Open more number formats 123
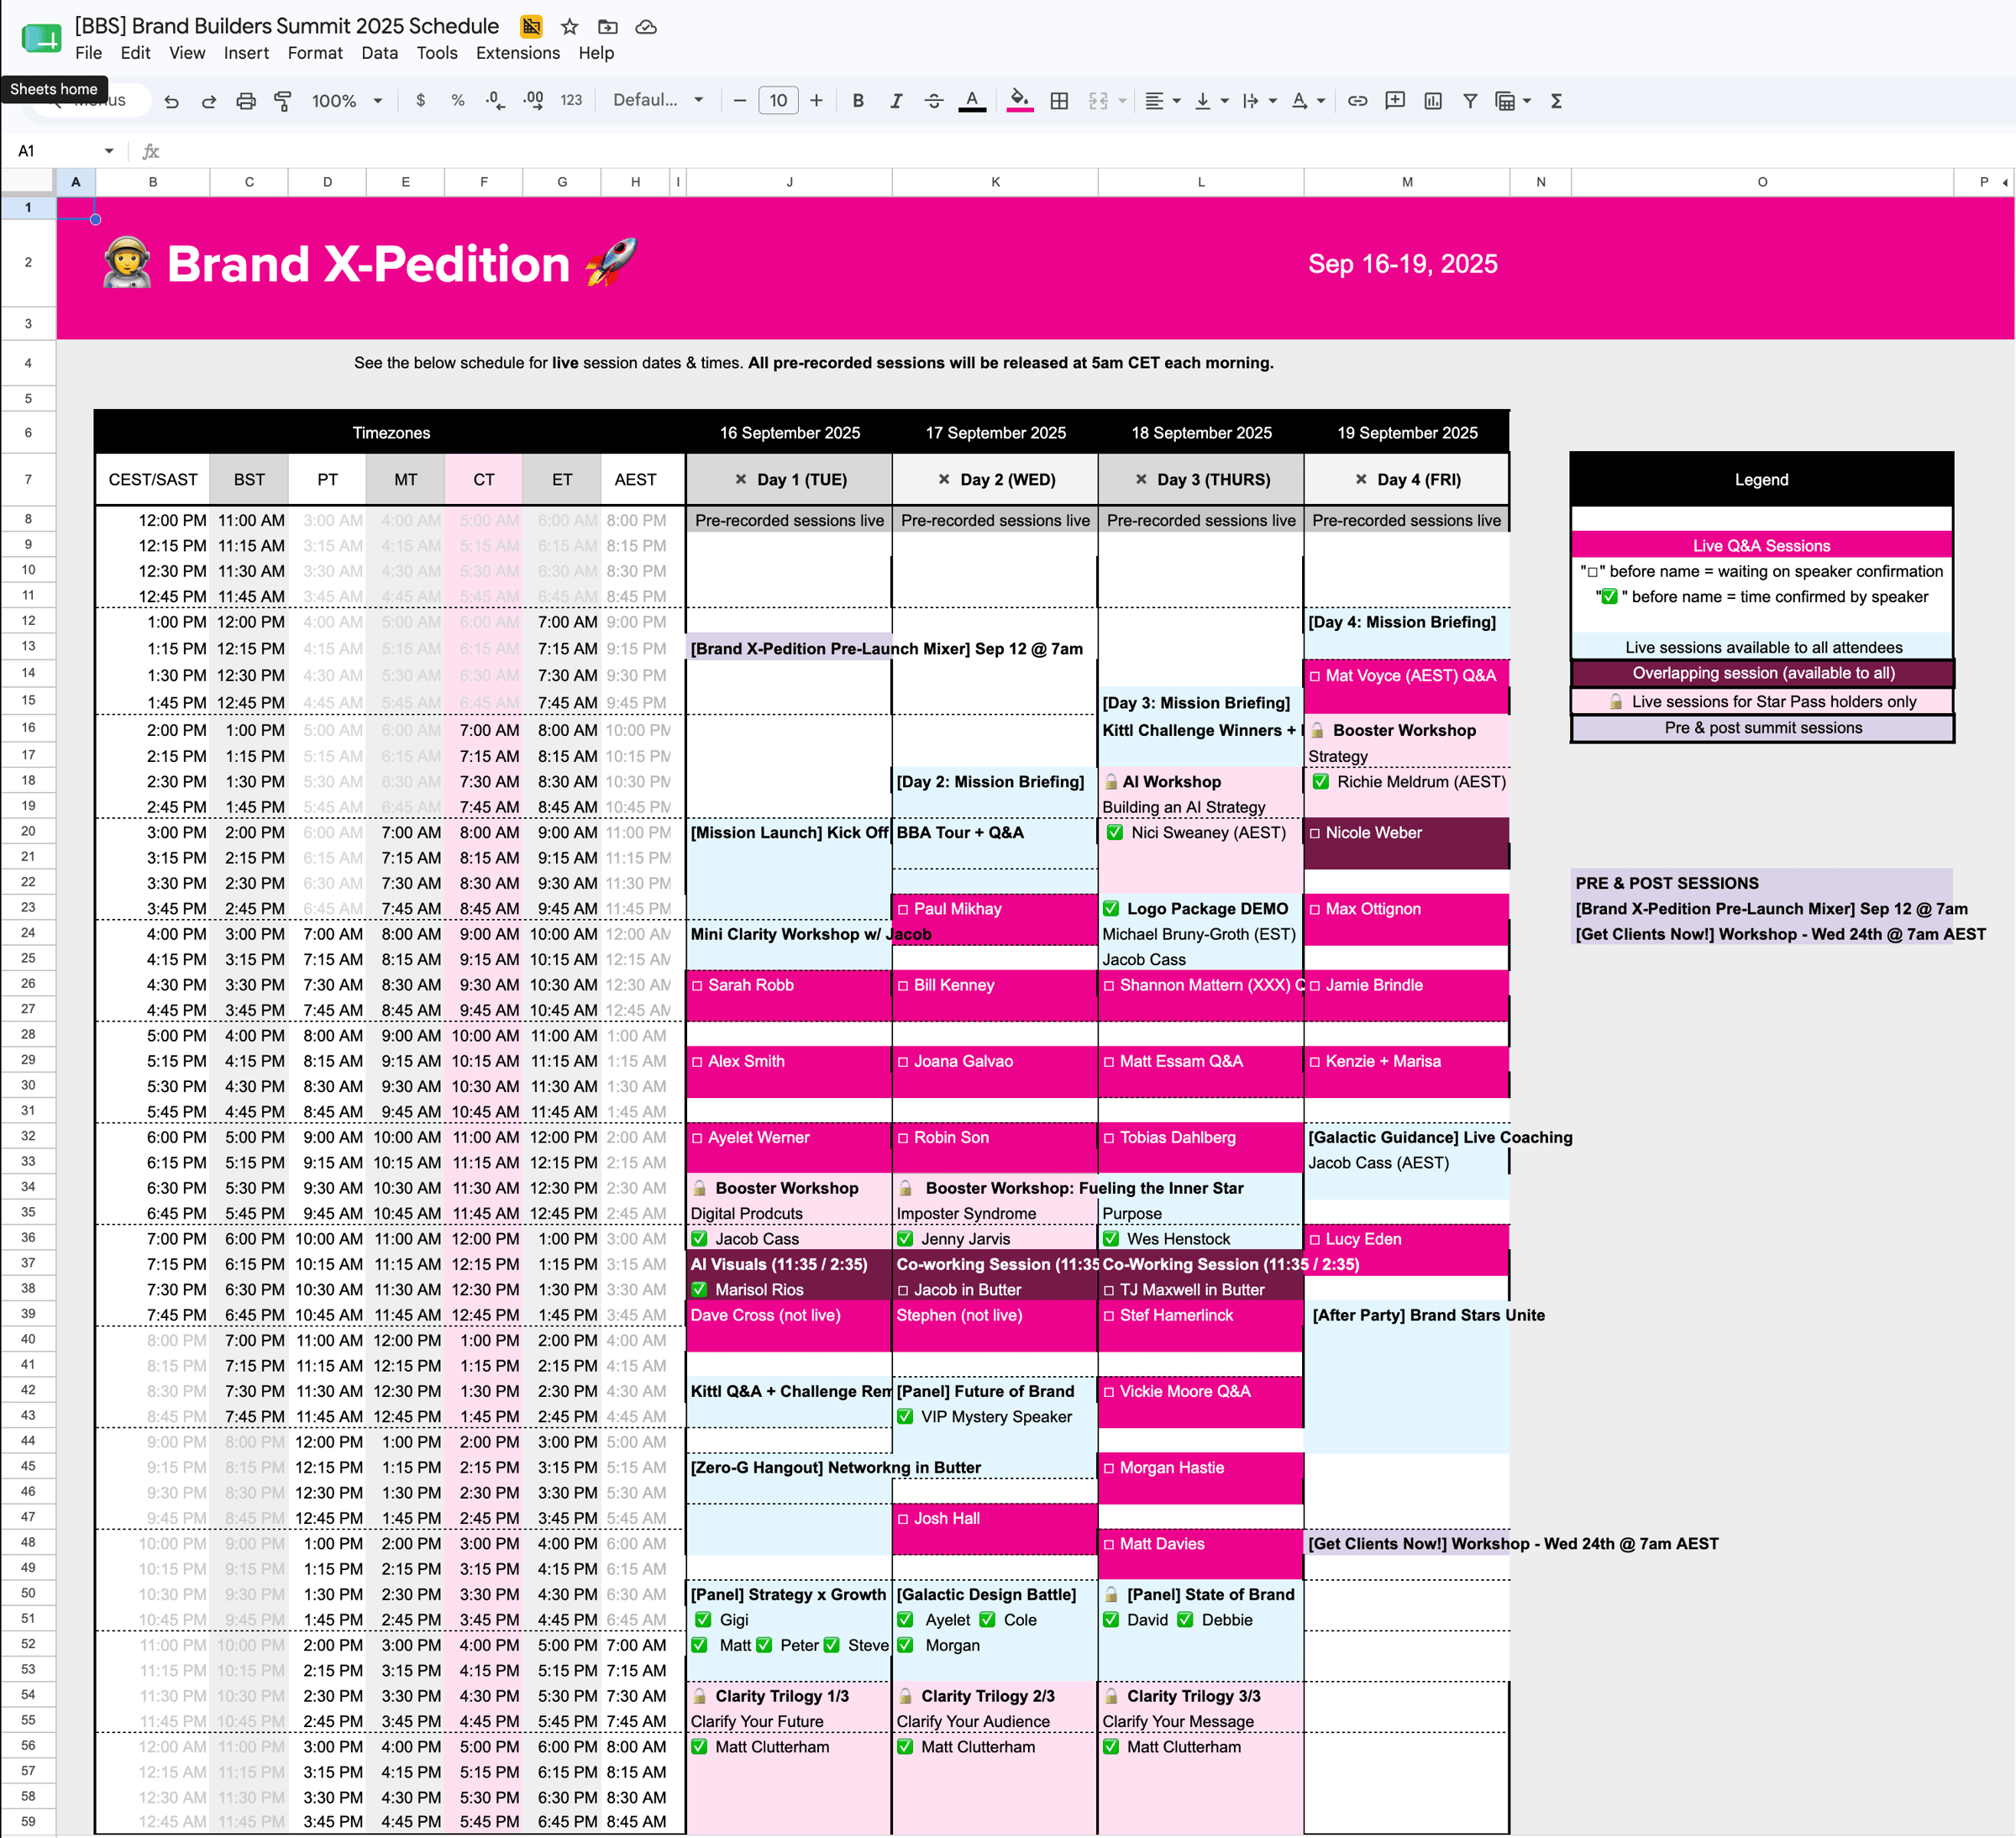This screenshot has height=1838, width=2016. [x=571, y=101]
